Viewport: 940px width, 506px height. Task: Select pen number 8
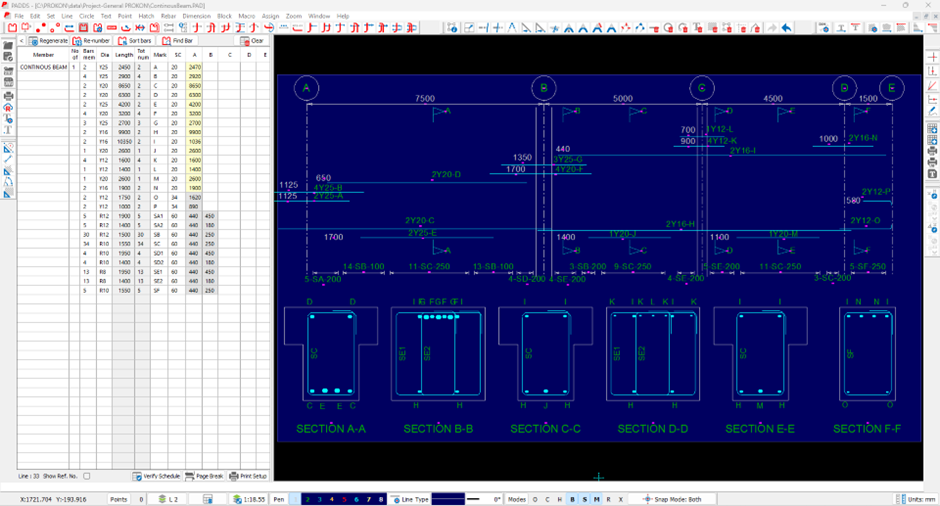tap(381, 499)
